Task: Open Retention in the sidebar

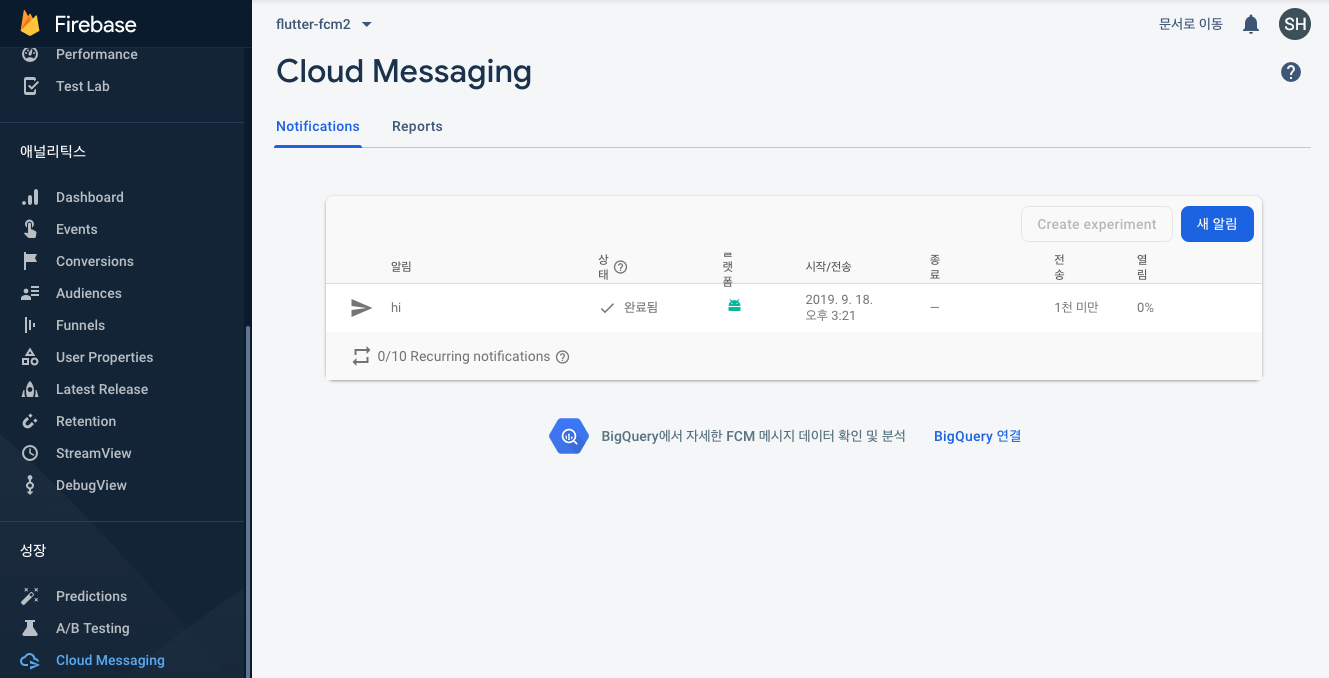Action: coord(86,421)
